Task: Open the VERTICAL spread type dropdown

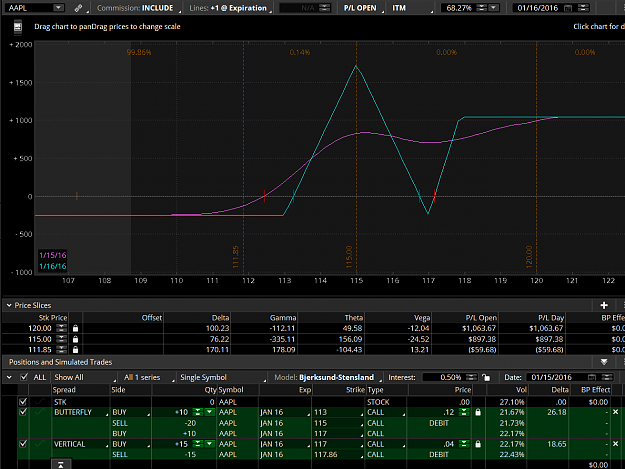Action: click(80, 444)
